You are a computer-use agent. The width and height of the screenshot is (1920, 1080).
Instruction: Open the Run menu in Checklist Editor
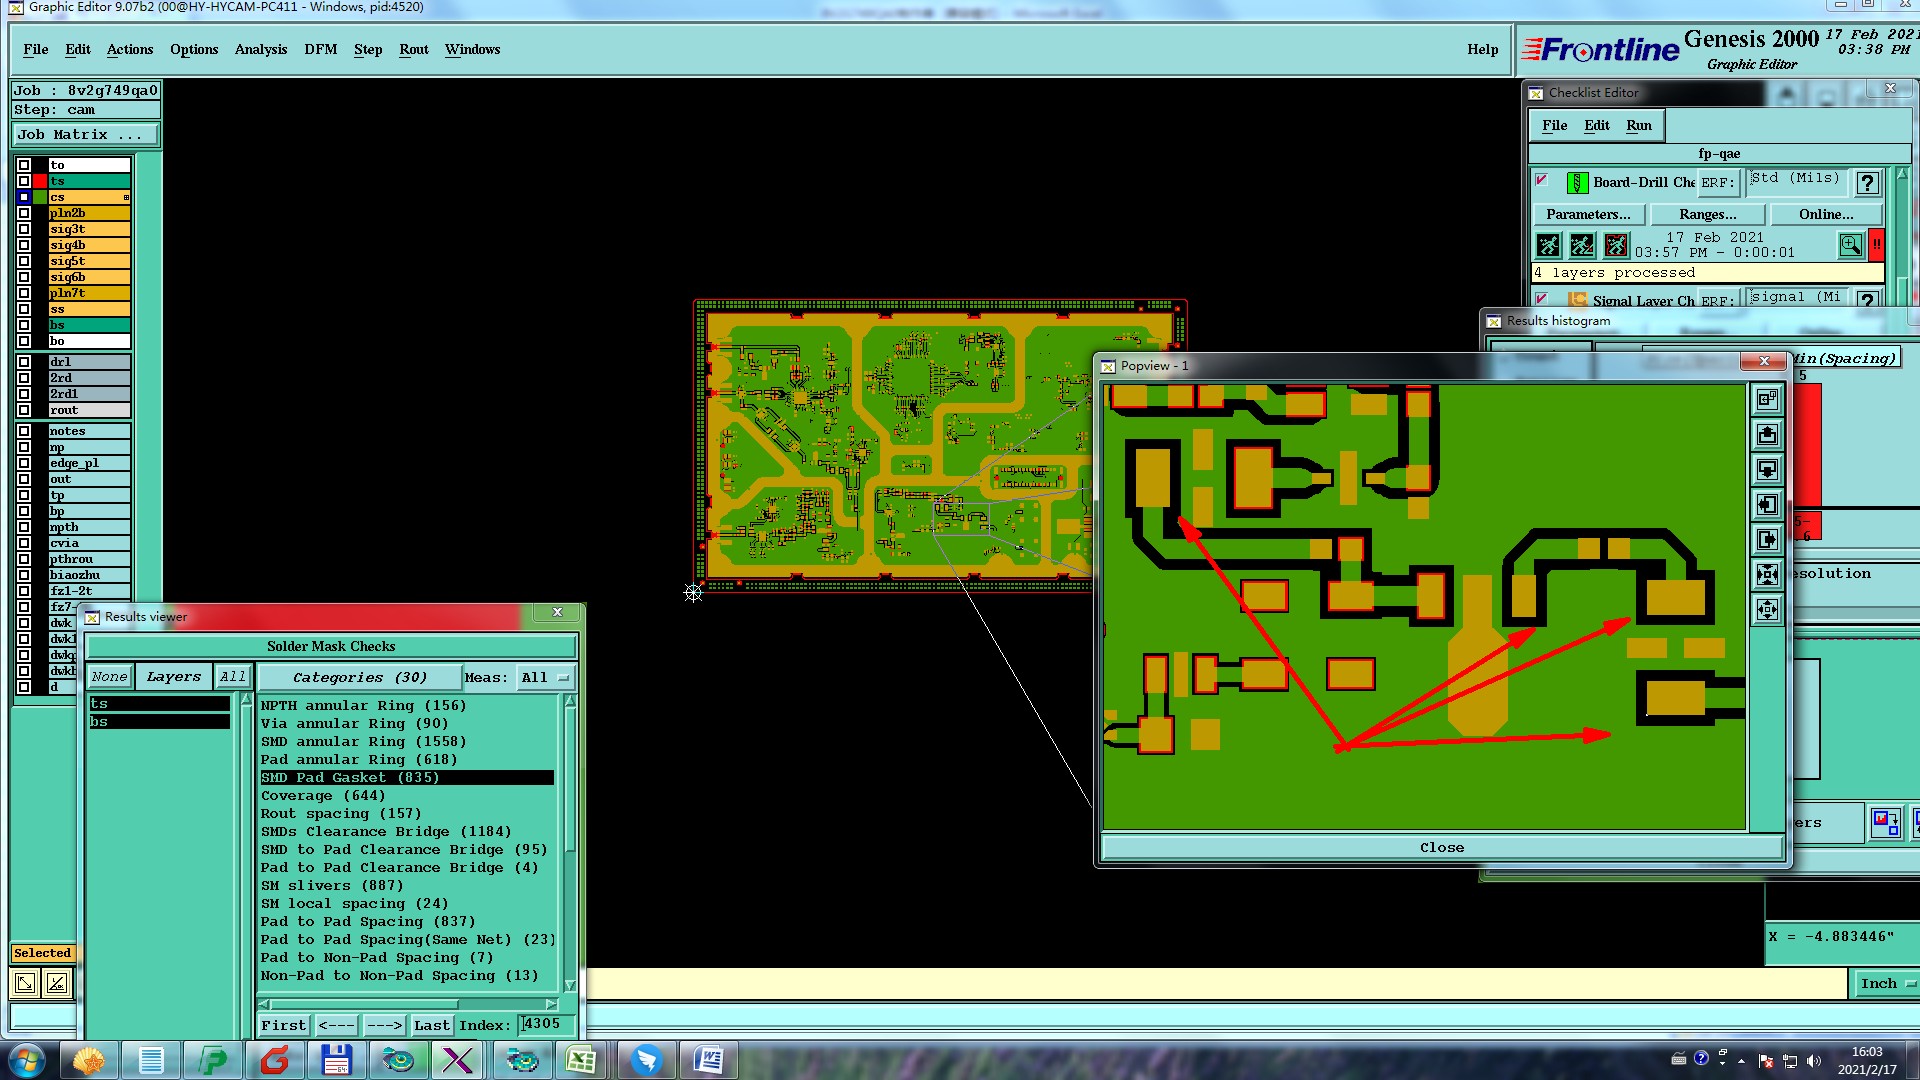click(1638, 125)
